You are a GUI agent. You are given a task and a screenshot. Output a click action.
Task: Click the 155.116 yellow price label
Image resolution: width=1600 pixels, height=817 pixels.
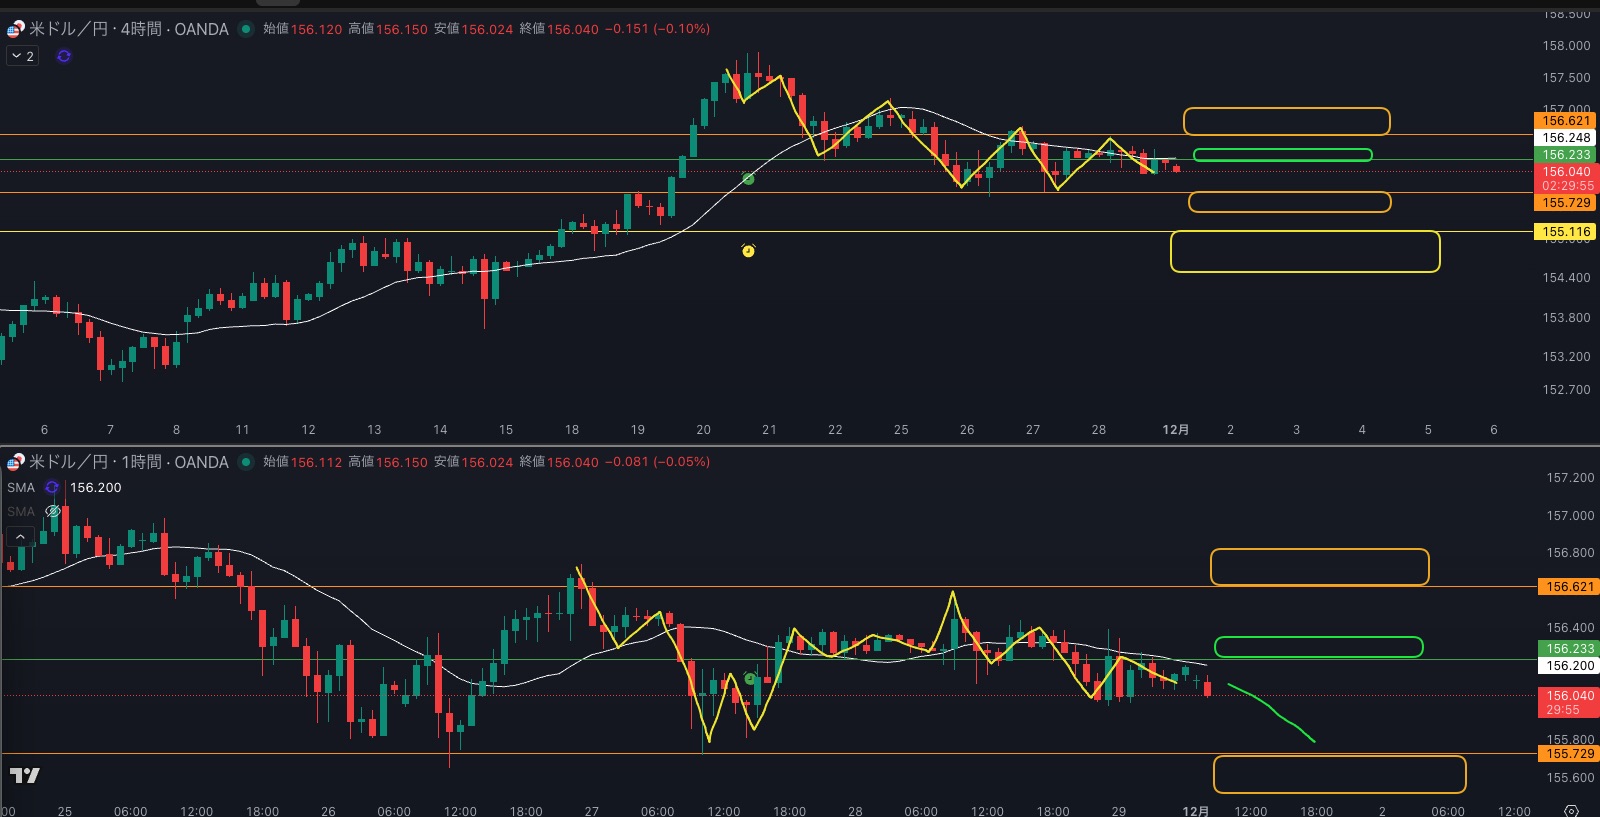click(x=1565, y=232)
